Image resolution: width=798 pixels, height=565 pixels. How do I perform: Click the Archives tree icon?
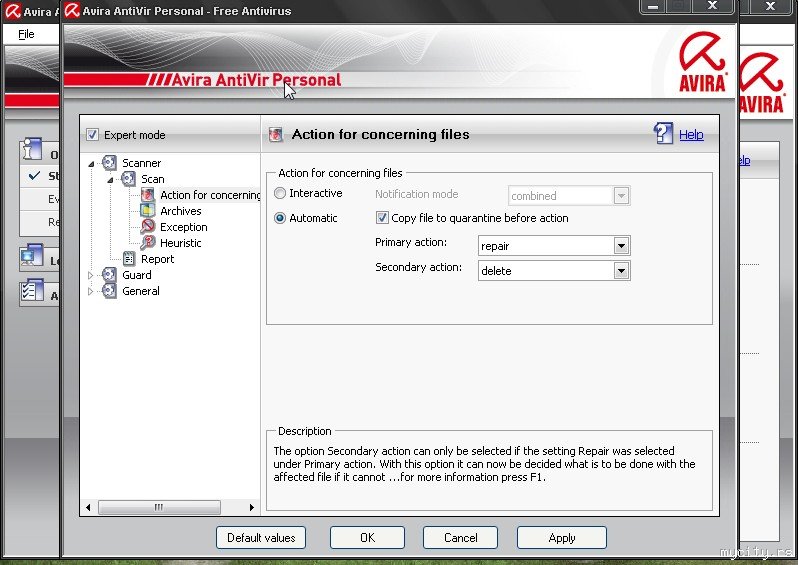(x=147, y=211)
